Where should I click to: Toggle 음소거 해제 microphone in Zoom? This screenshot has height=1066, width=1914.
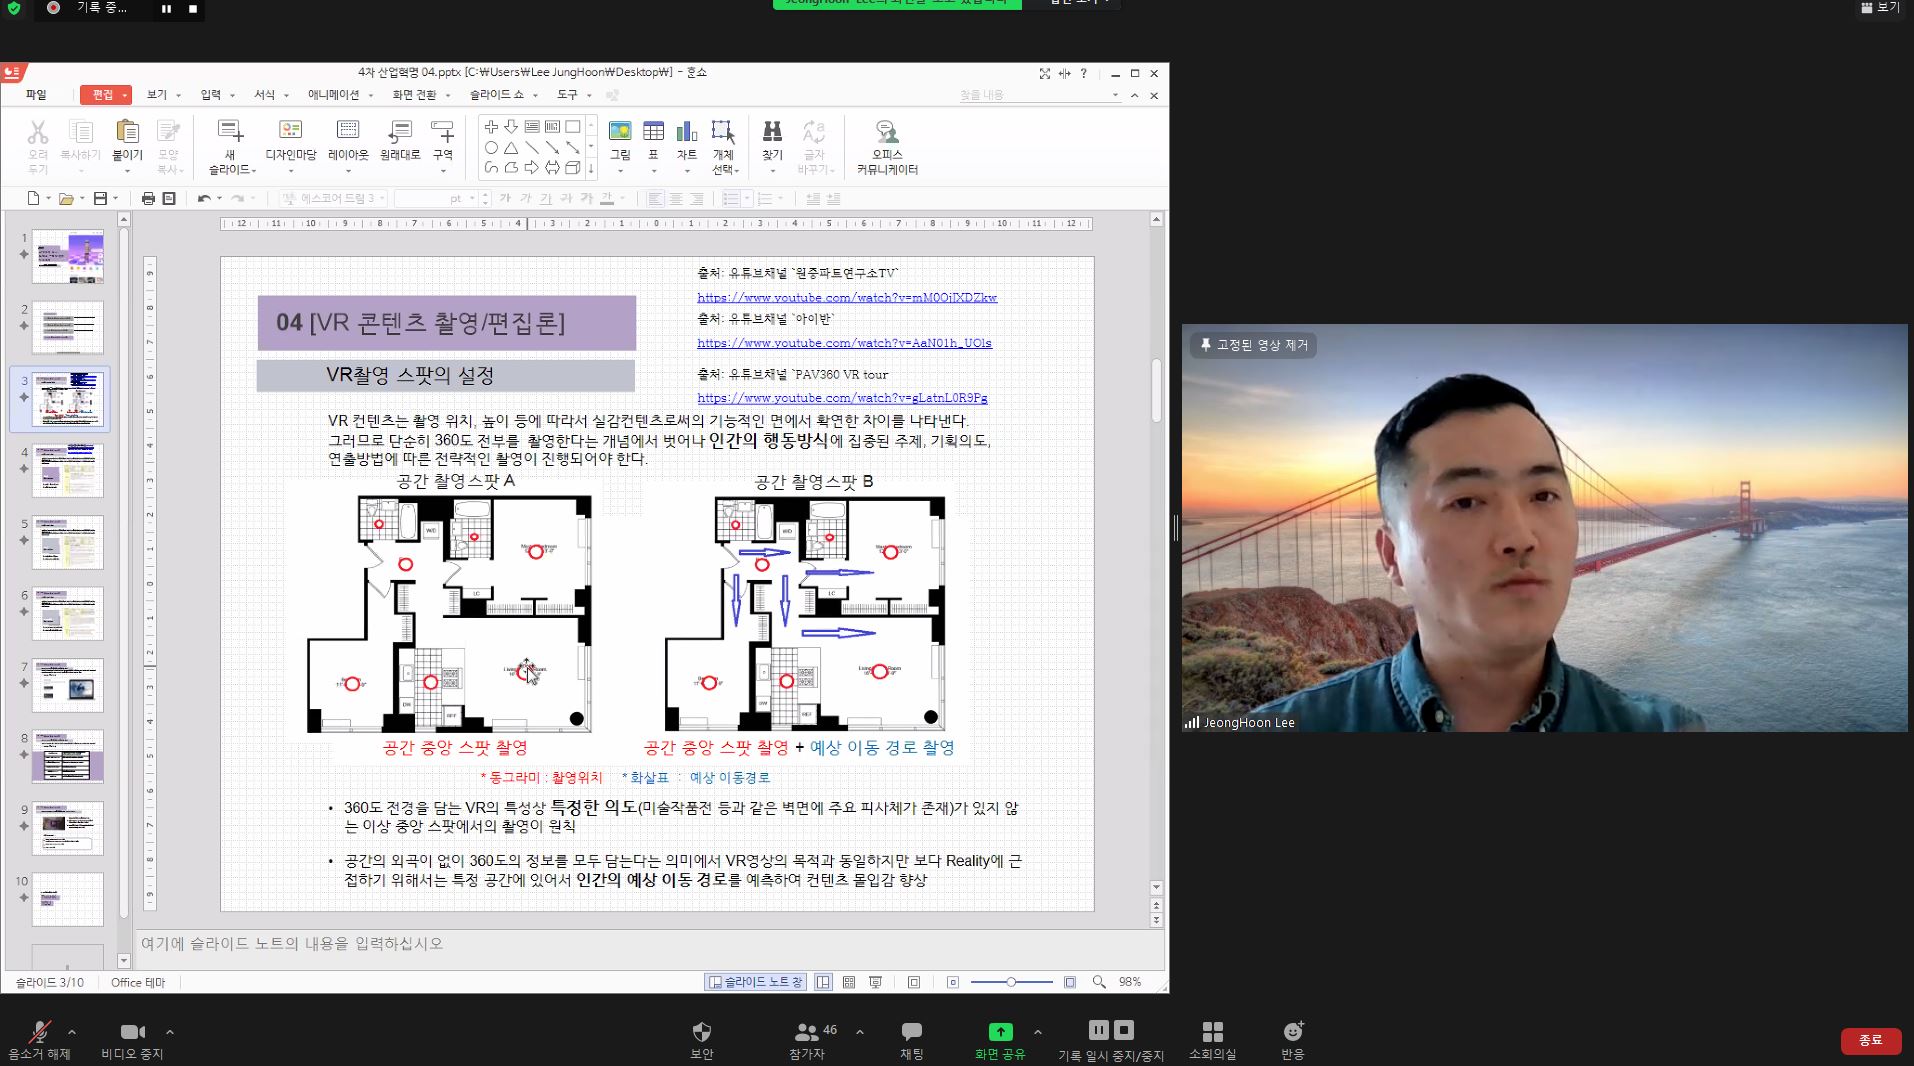pos(40,1032)
